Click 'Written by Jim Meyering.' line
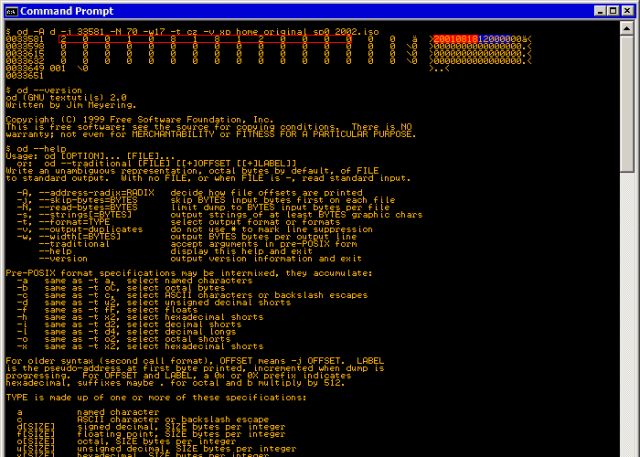Viewport: 640px width, 457px height. pyautogui.click(x=71, y=105)
